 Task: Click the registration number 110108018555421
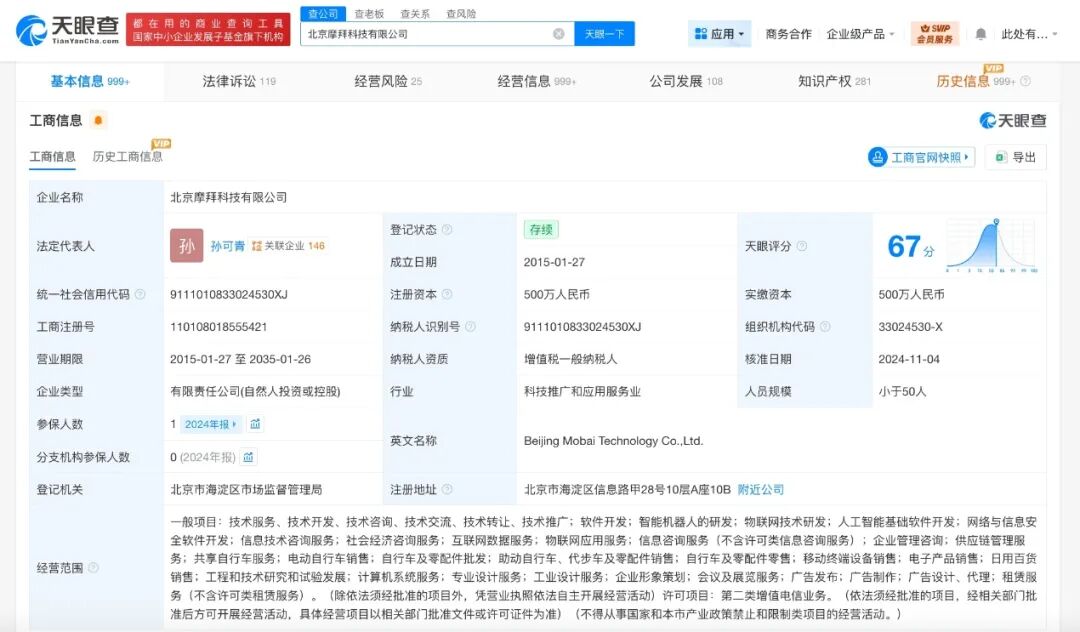[x=218, y=326]
